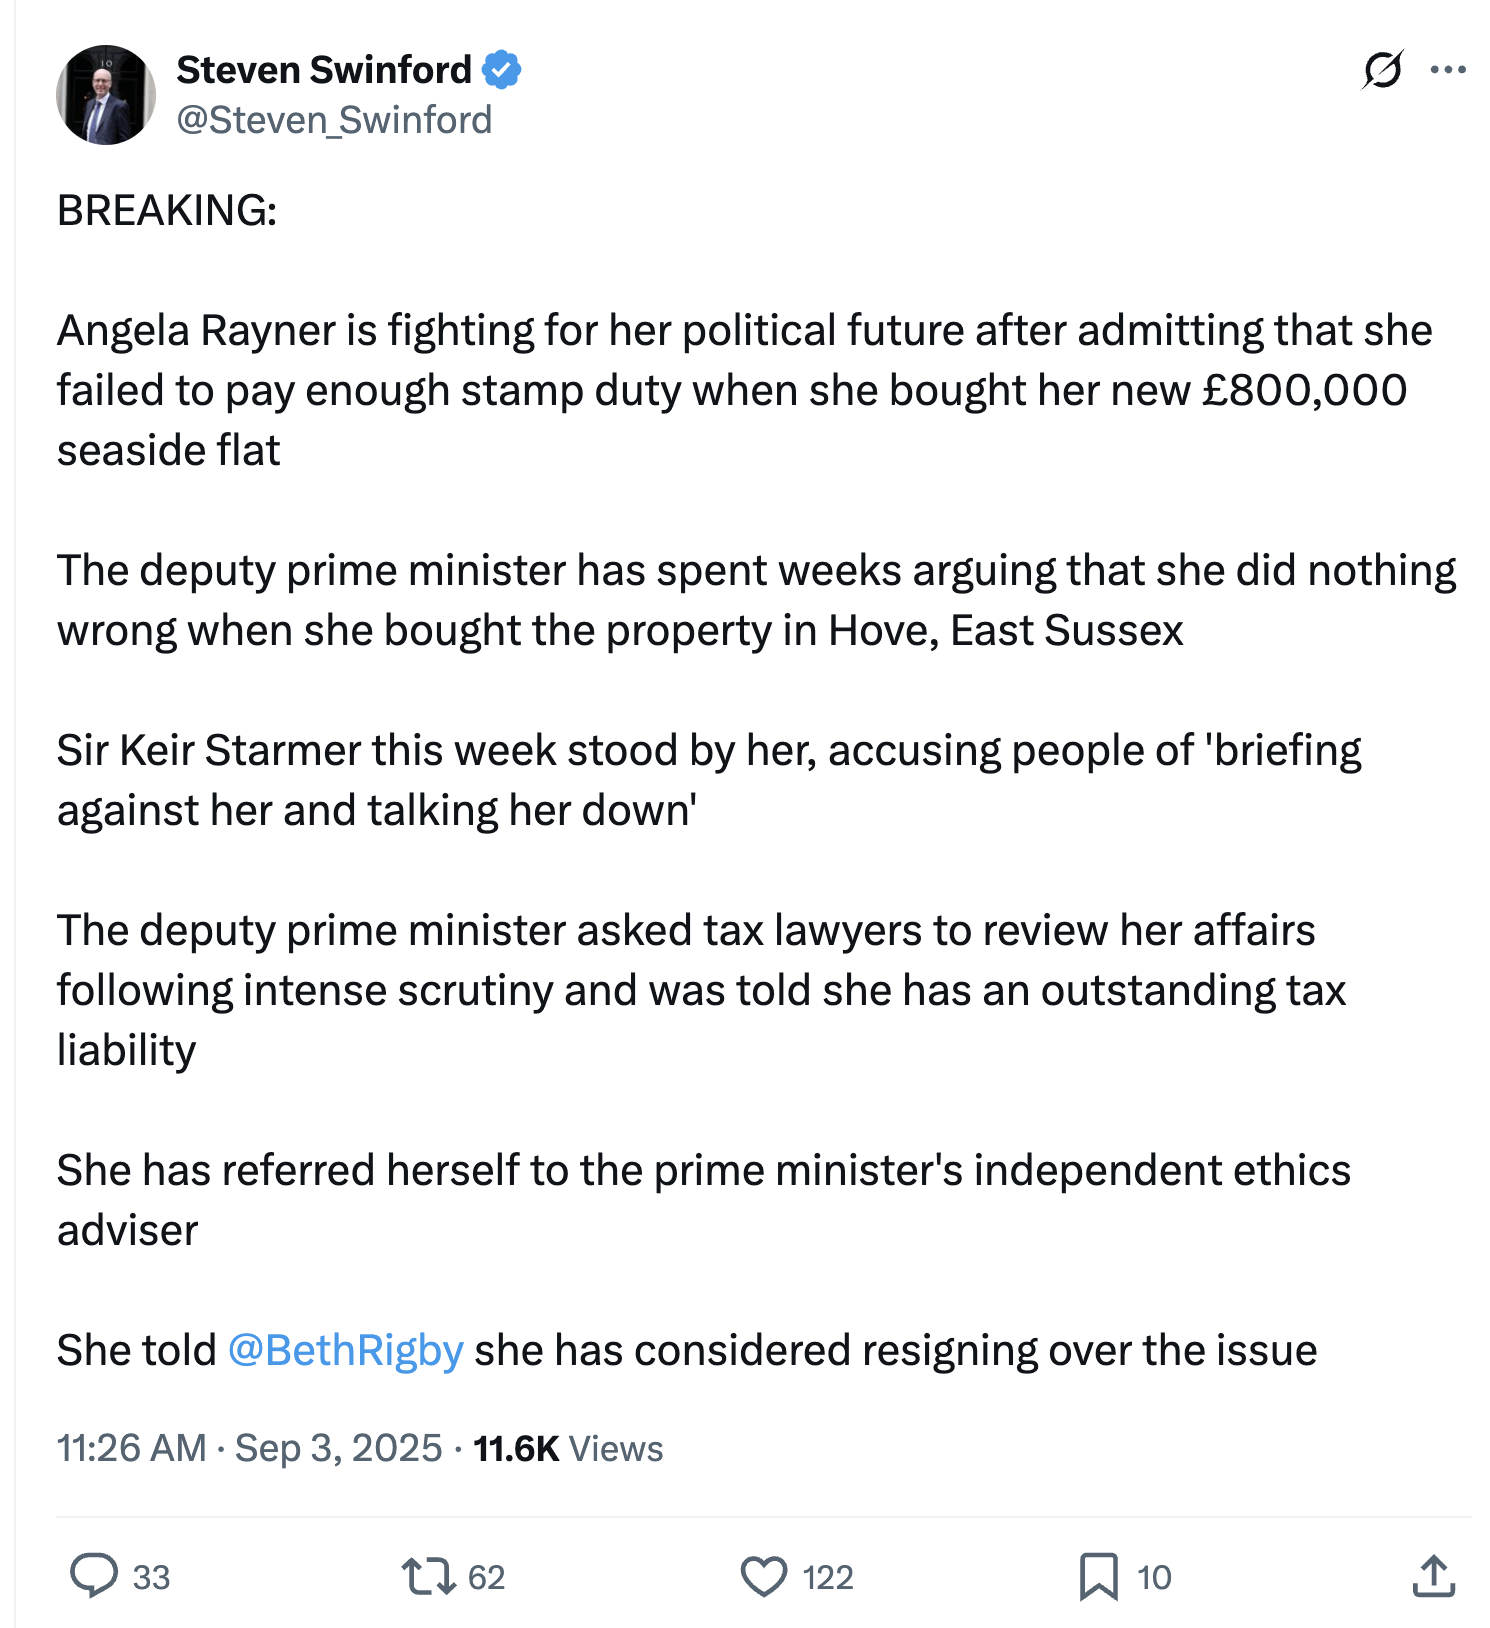Screen dimensions: 1490x1628
Task: Open the @BethRigby mention link
Action: coord(345,1350)
